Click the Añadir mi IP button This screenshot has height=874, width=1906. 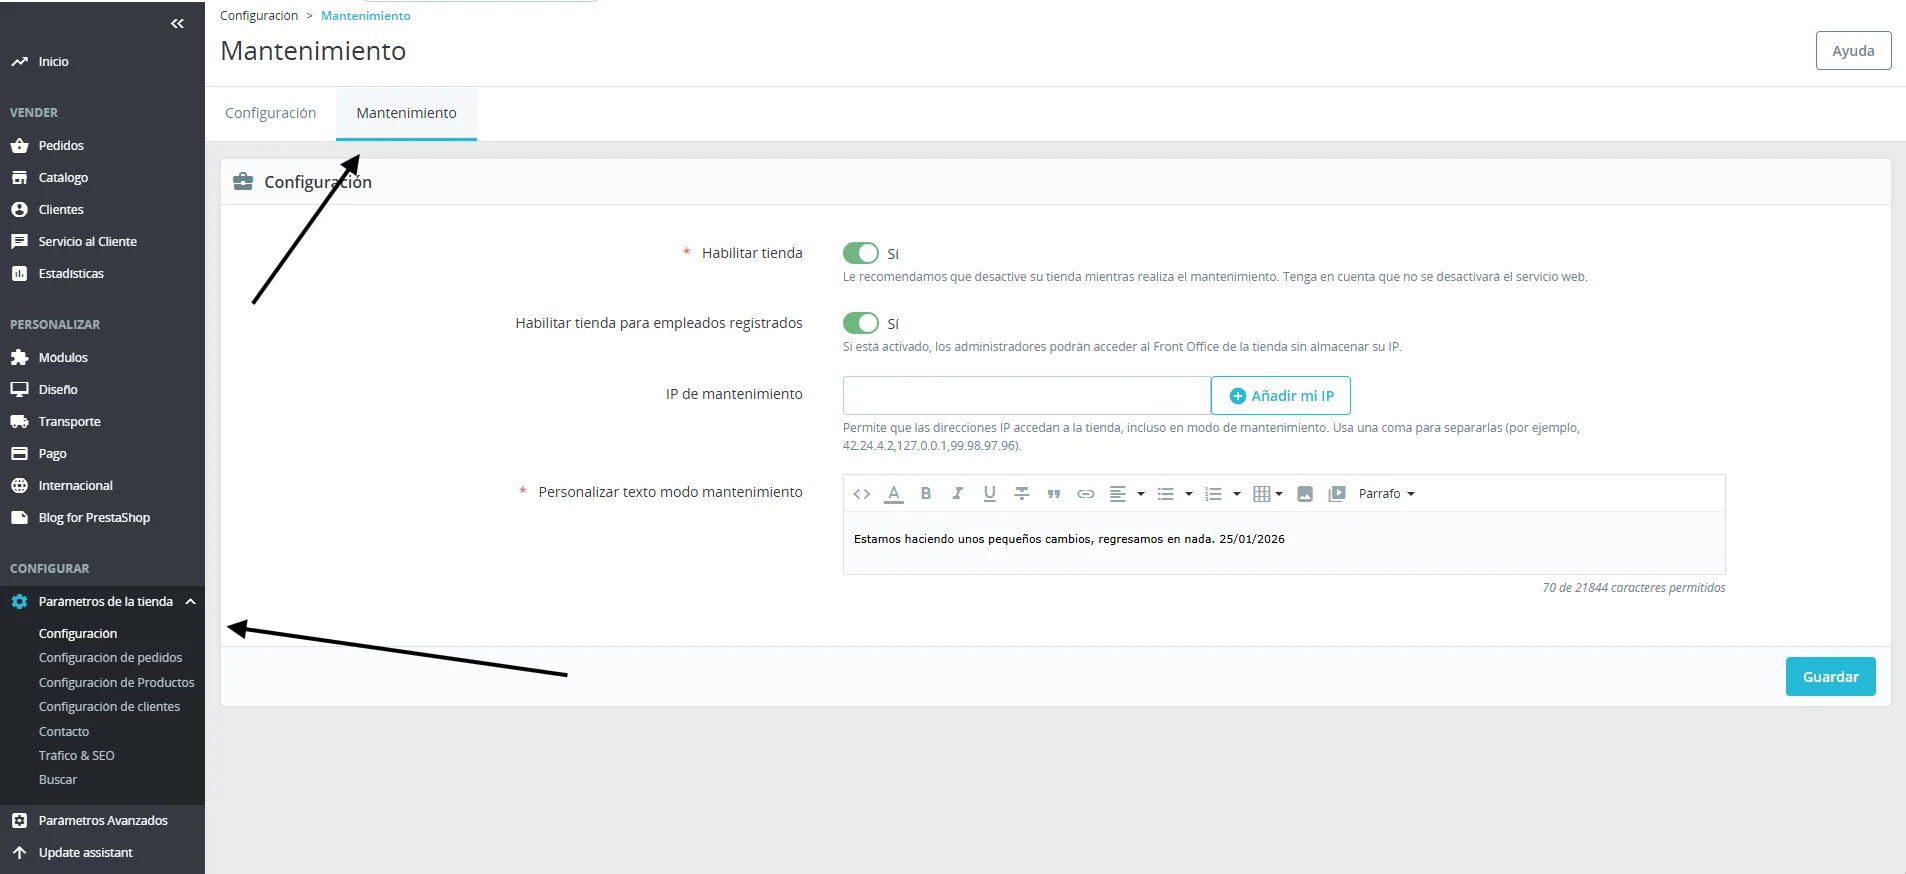pyautogui.click(x=1281, y=395)
